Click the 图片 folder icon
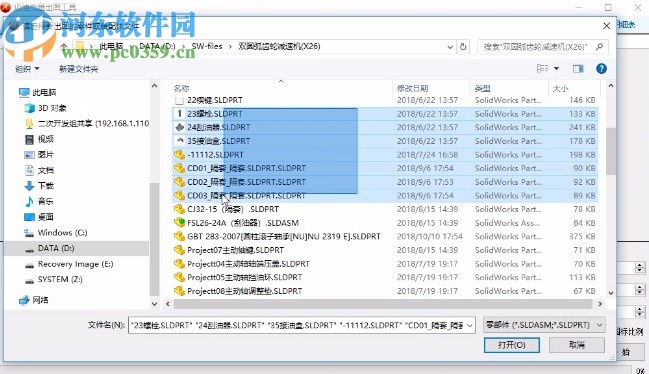Viewport: 649px width, 374px height. tap(29, 155)
